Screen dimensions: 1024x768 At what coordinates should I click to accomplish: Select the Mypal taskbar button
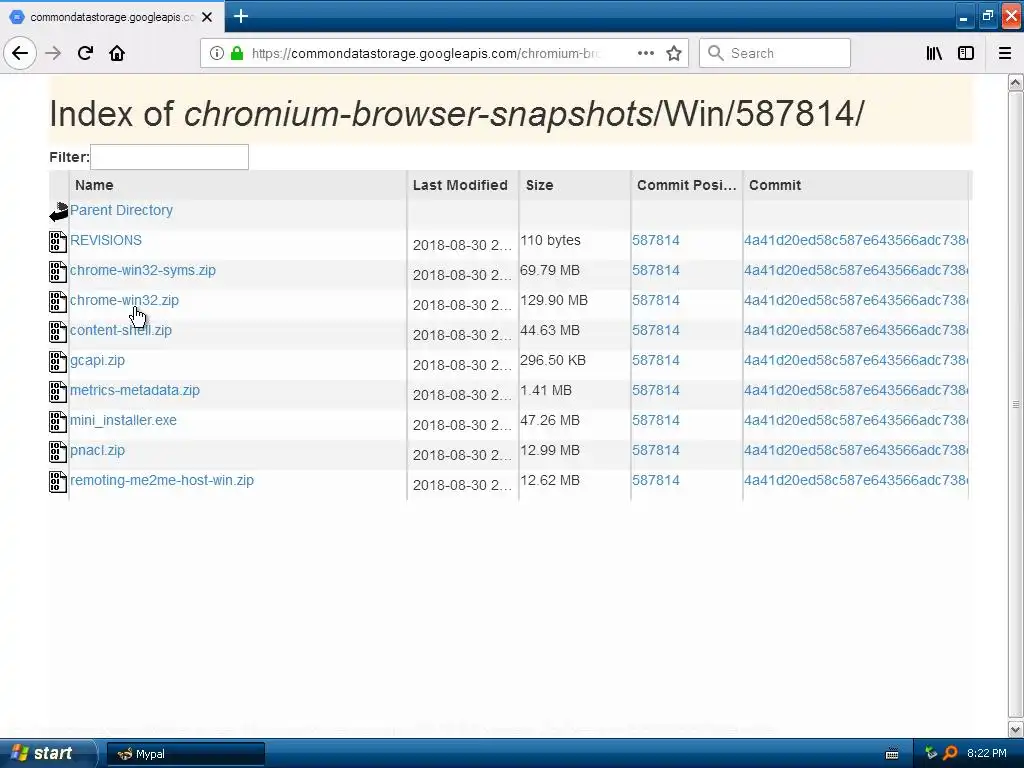click(185, 754)
